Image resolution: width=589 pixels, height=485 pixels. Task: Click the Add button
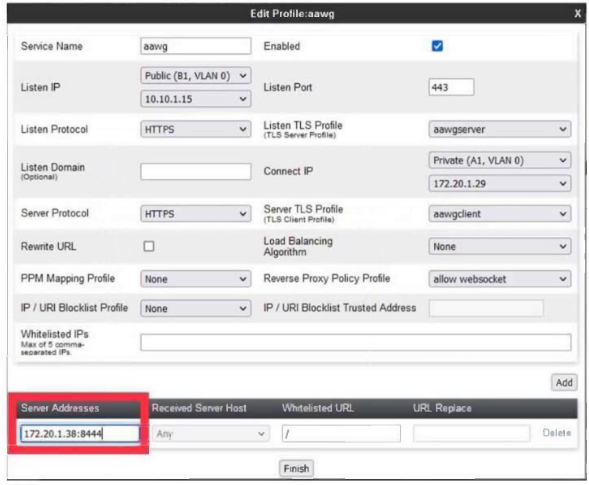564,382
